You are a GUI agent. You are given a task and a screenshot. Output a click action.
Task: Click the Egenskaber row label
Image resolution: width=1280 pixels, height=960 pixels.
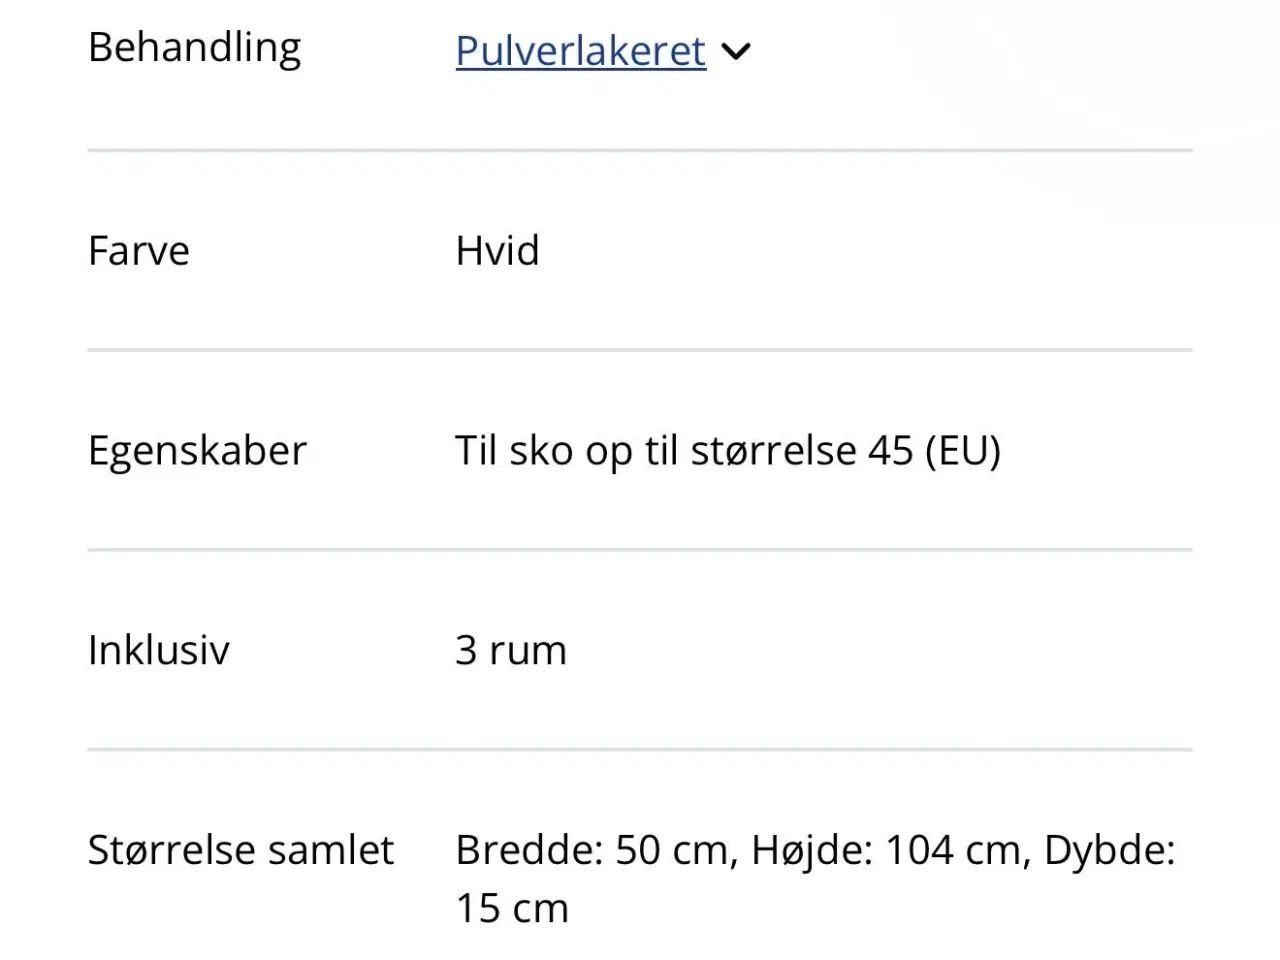coord(197,450)
